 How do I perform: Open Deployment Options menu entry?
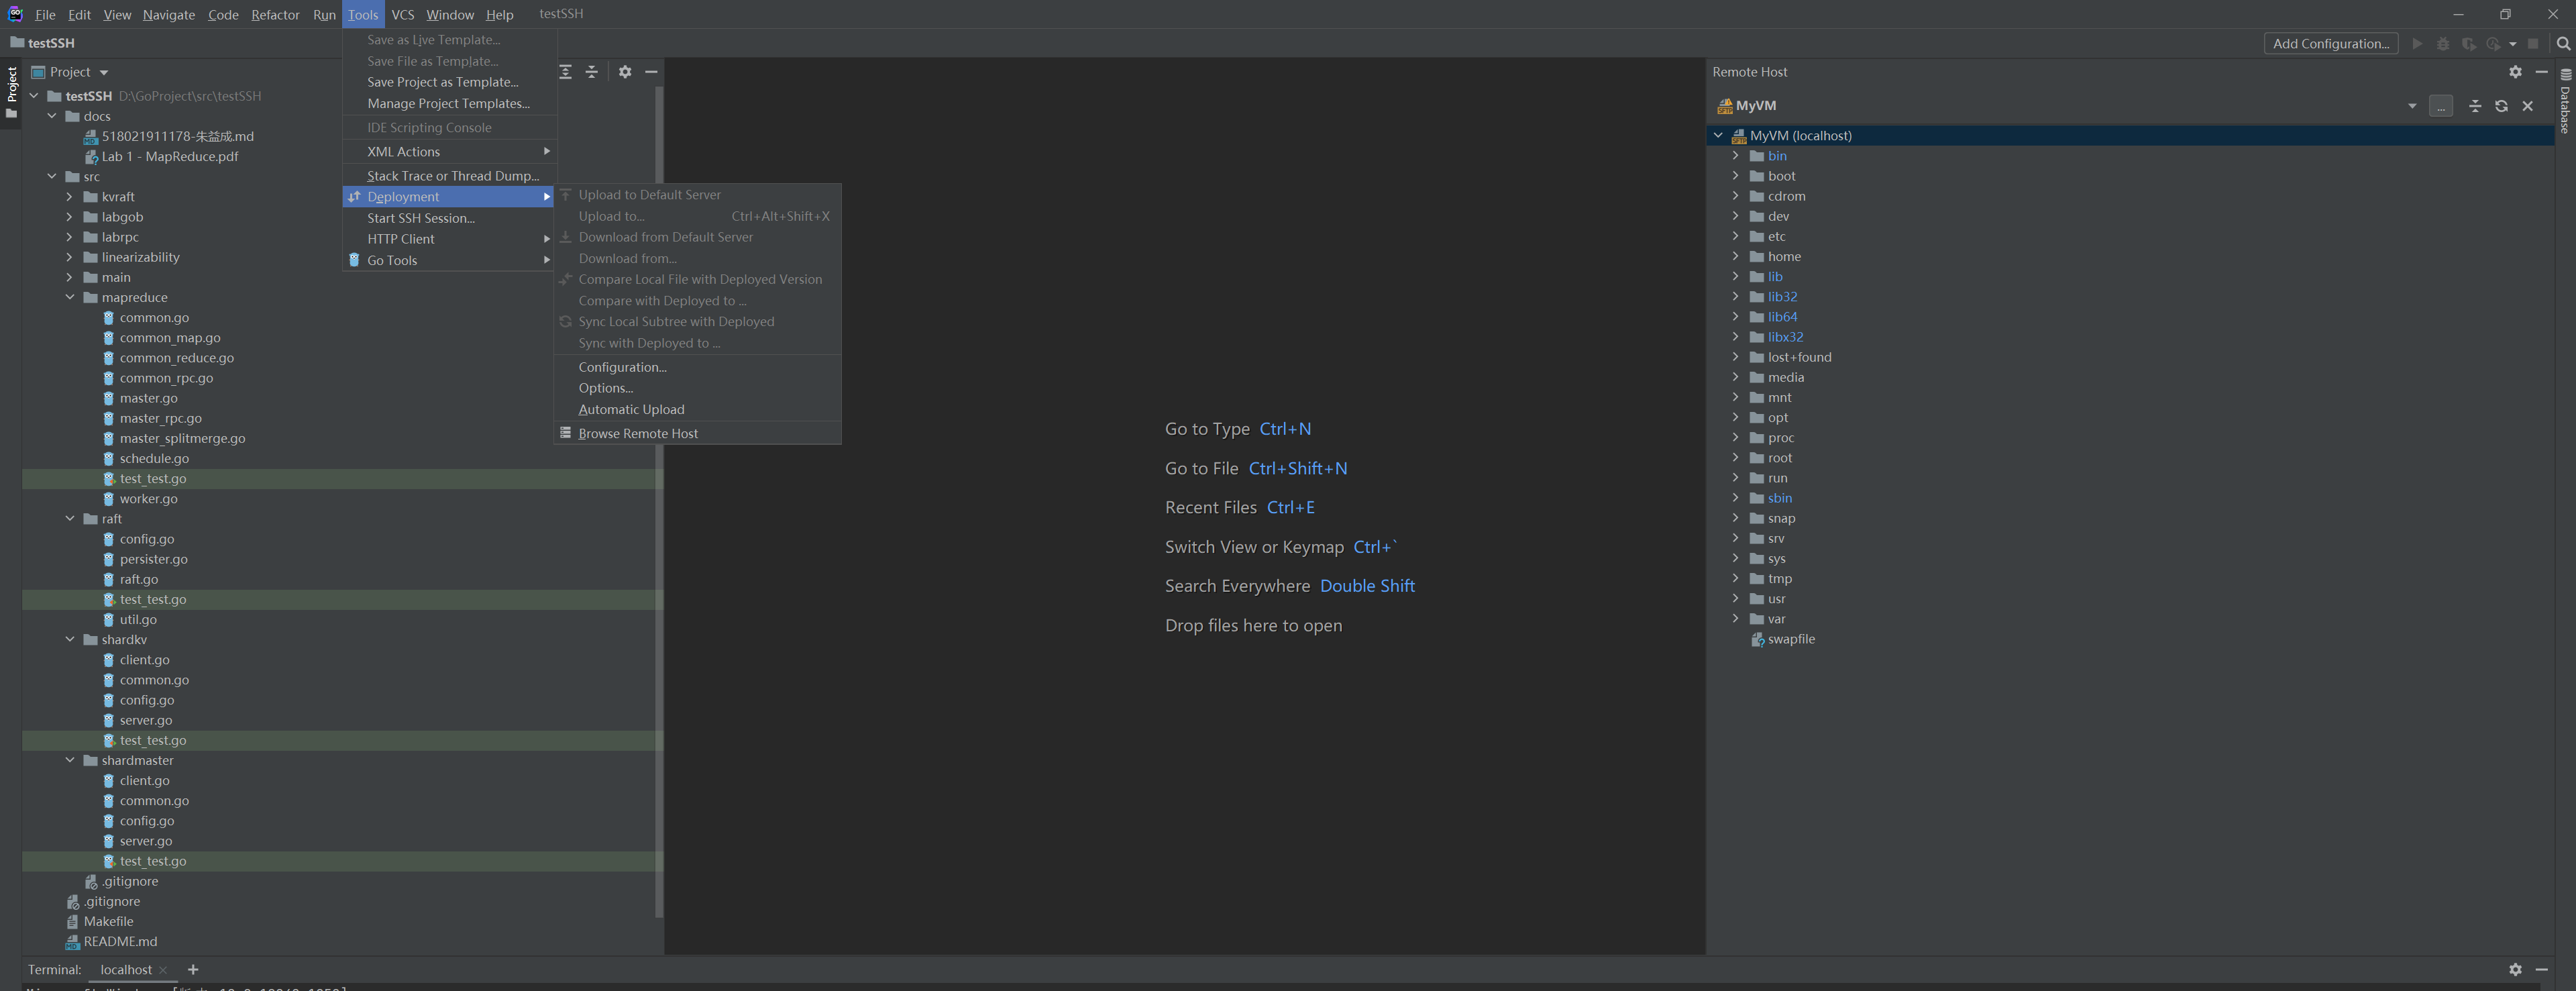698,388
